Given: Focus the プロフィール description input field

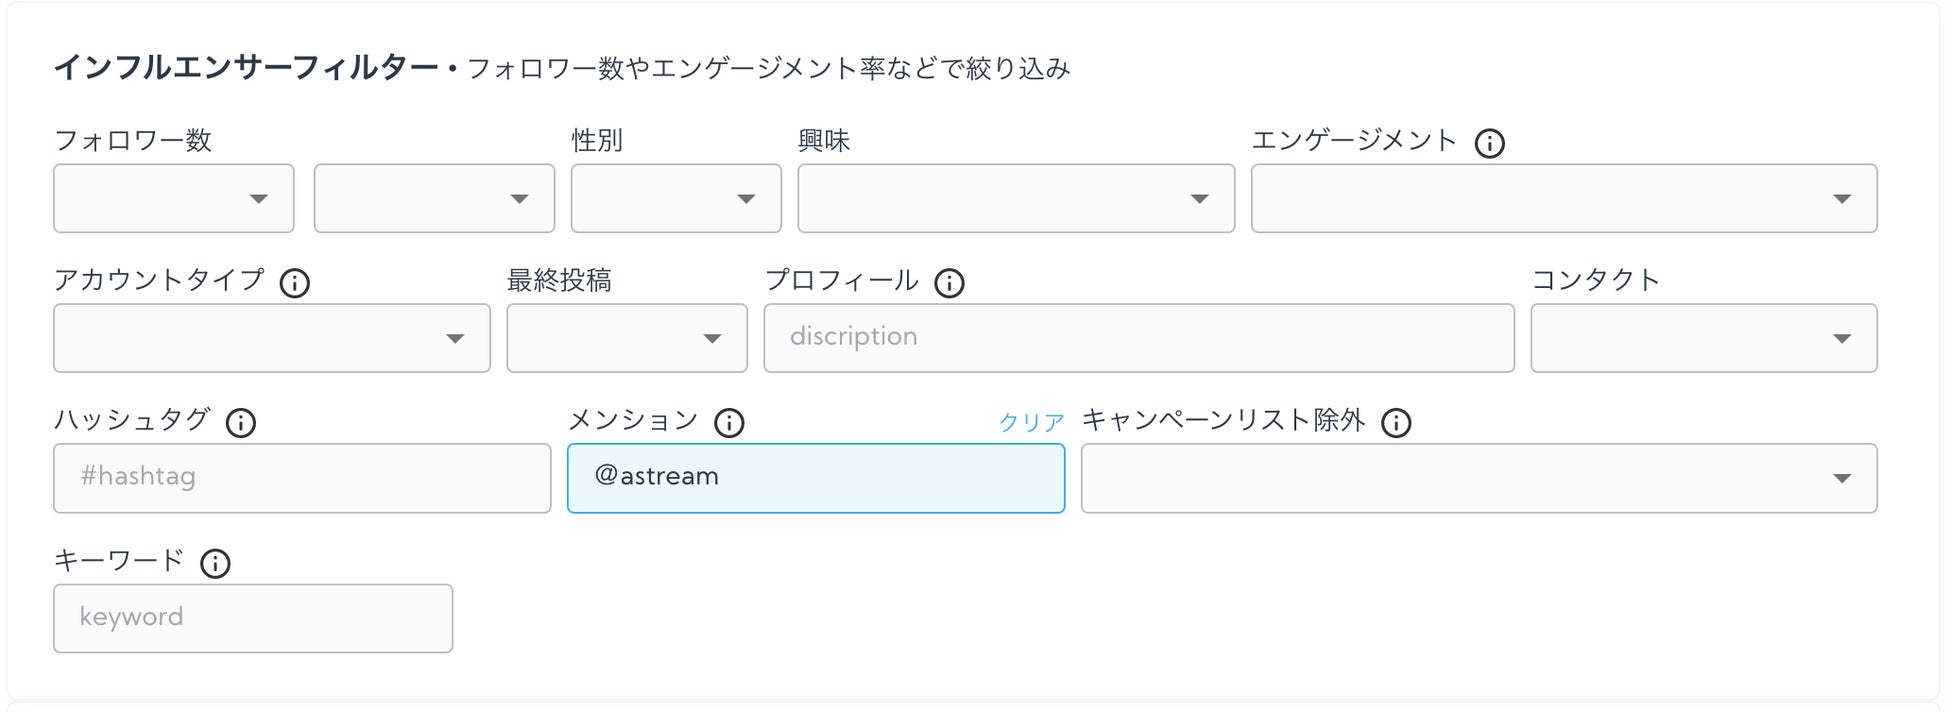Looking at the screenshot, I should tap(1139, 339).
